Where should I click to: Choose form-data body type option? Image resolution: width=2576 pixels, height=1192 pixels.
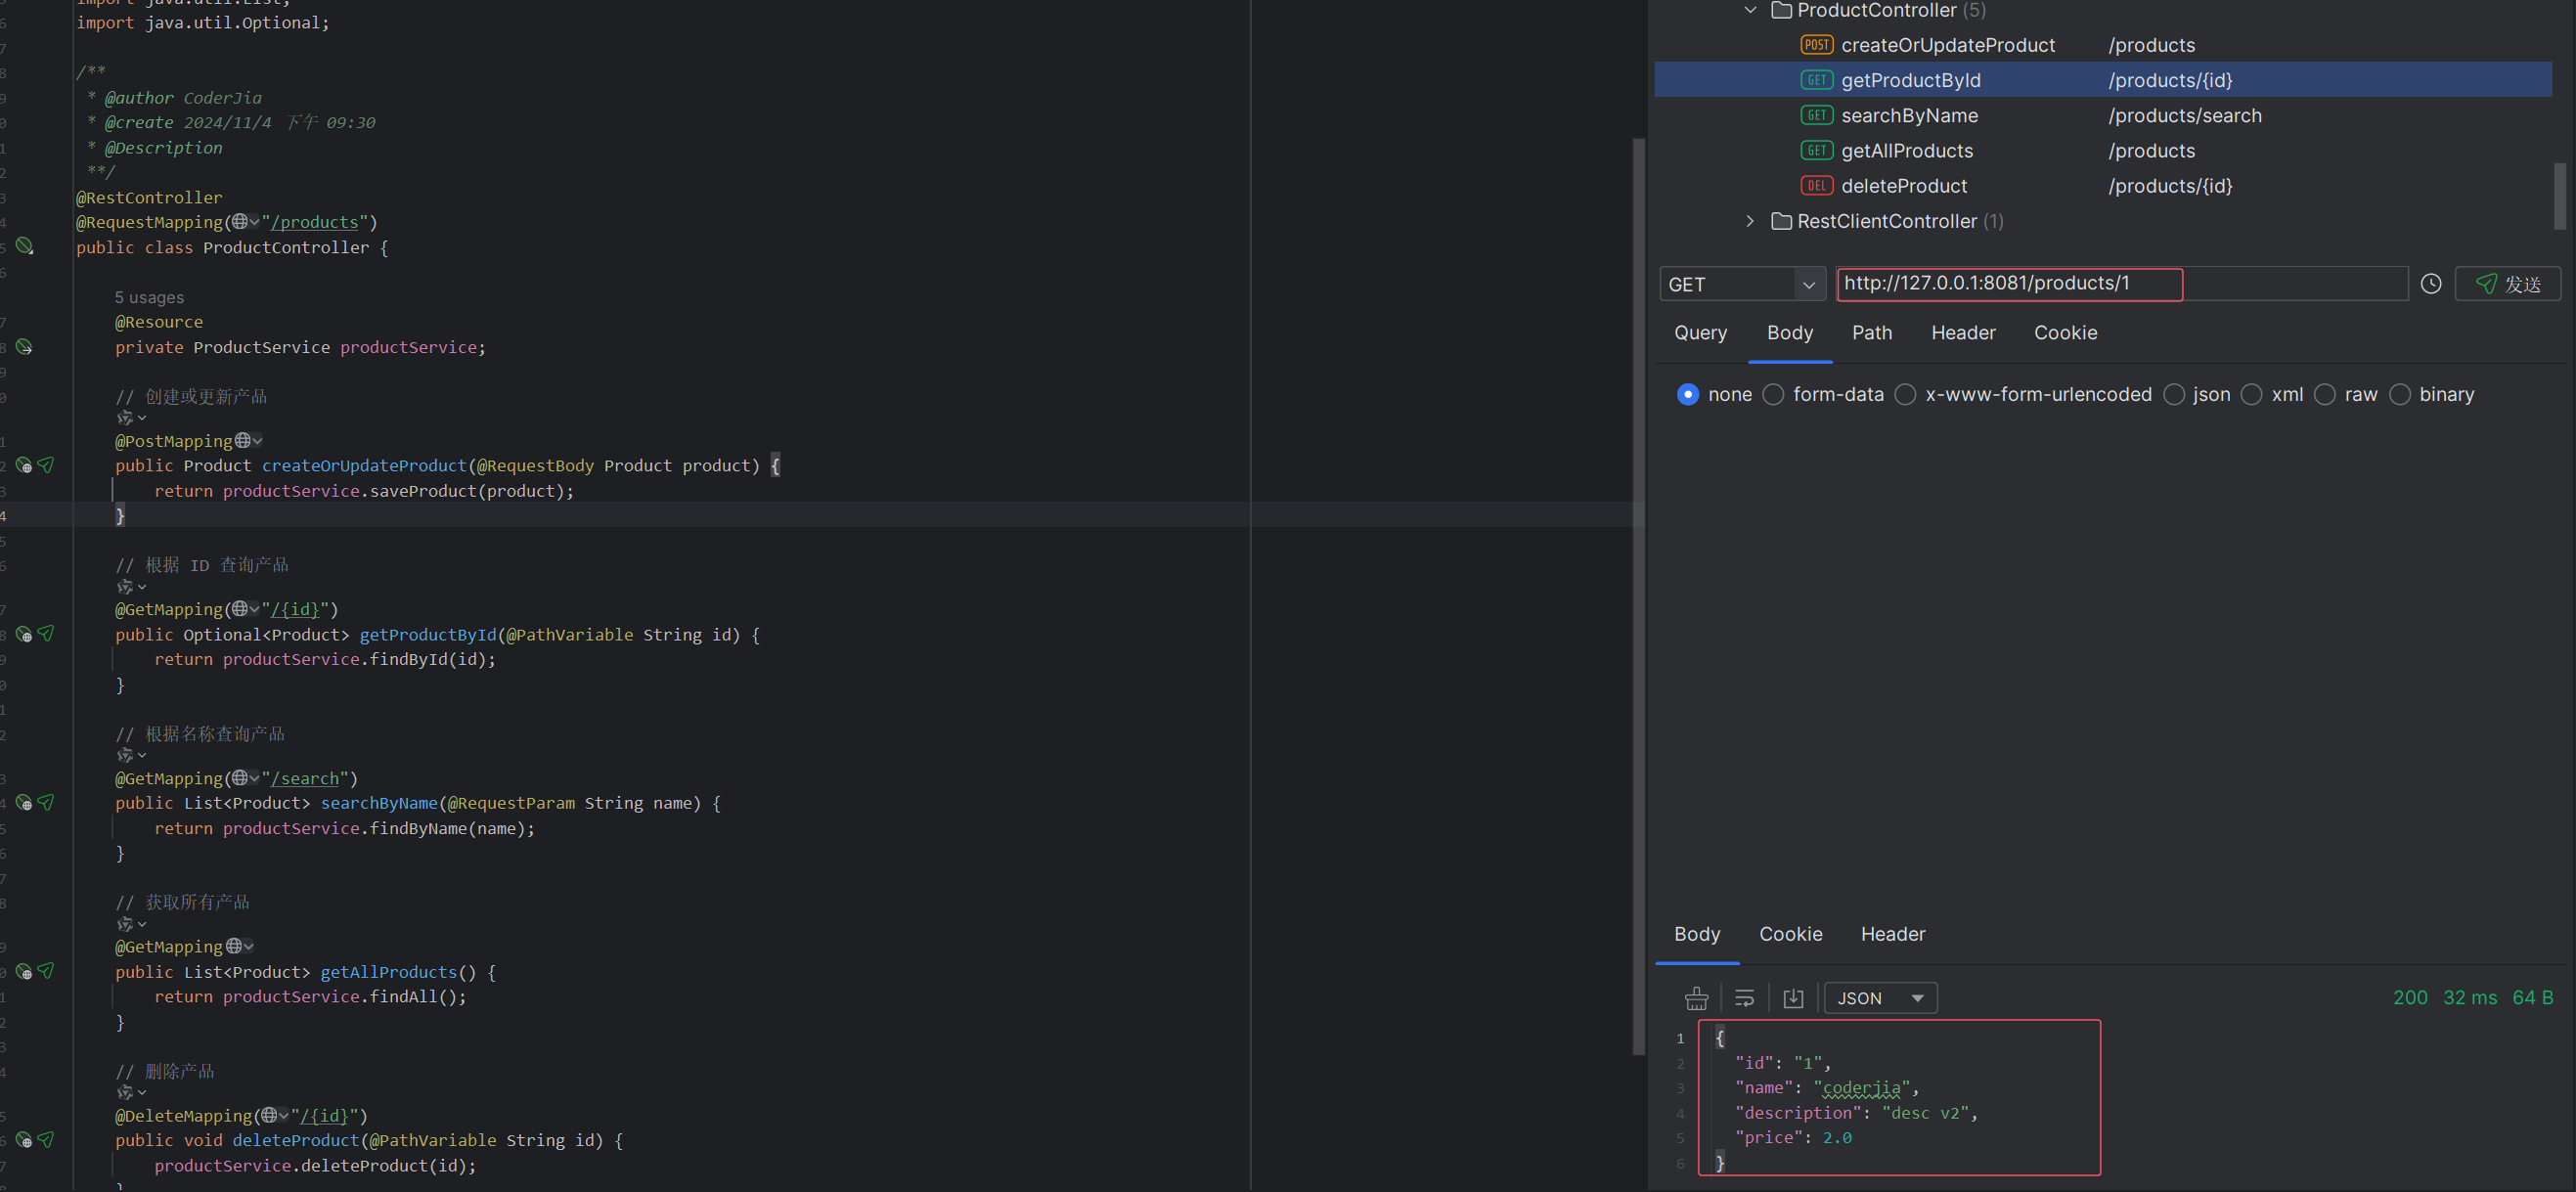[1773, 394]
